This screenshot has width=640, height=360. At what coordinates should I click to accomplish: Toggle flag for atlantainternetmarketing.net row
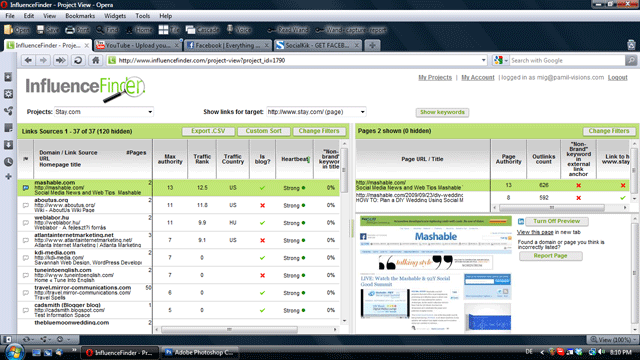coord(26,240)
